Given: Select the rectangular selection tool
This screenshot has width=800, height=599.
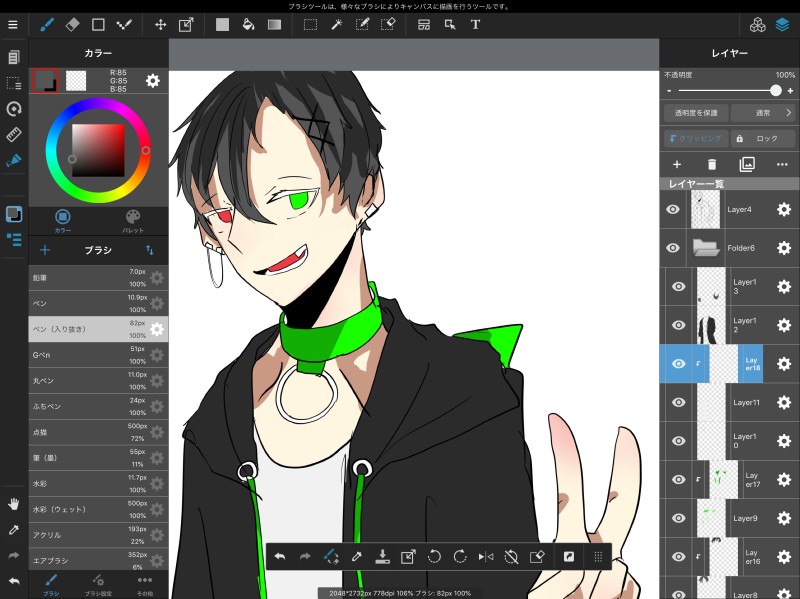Looking at the screenshot, I should [310, 24].
